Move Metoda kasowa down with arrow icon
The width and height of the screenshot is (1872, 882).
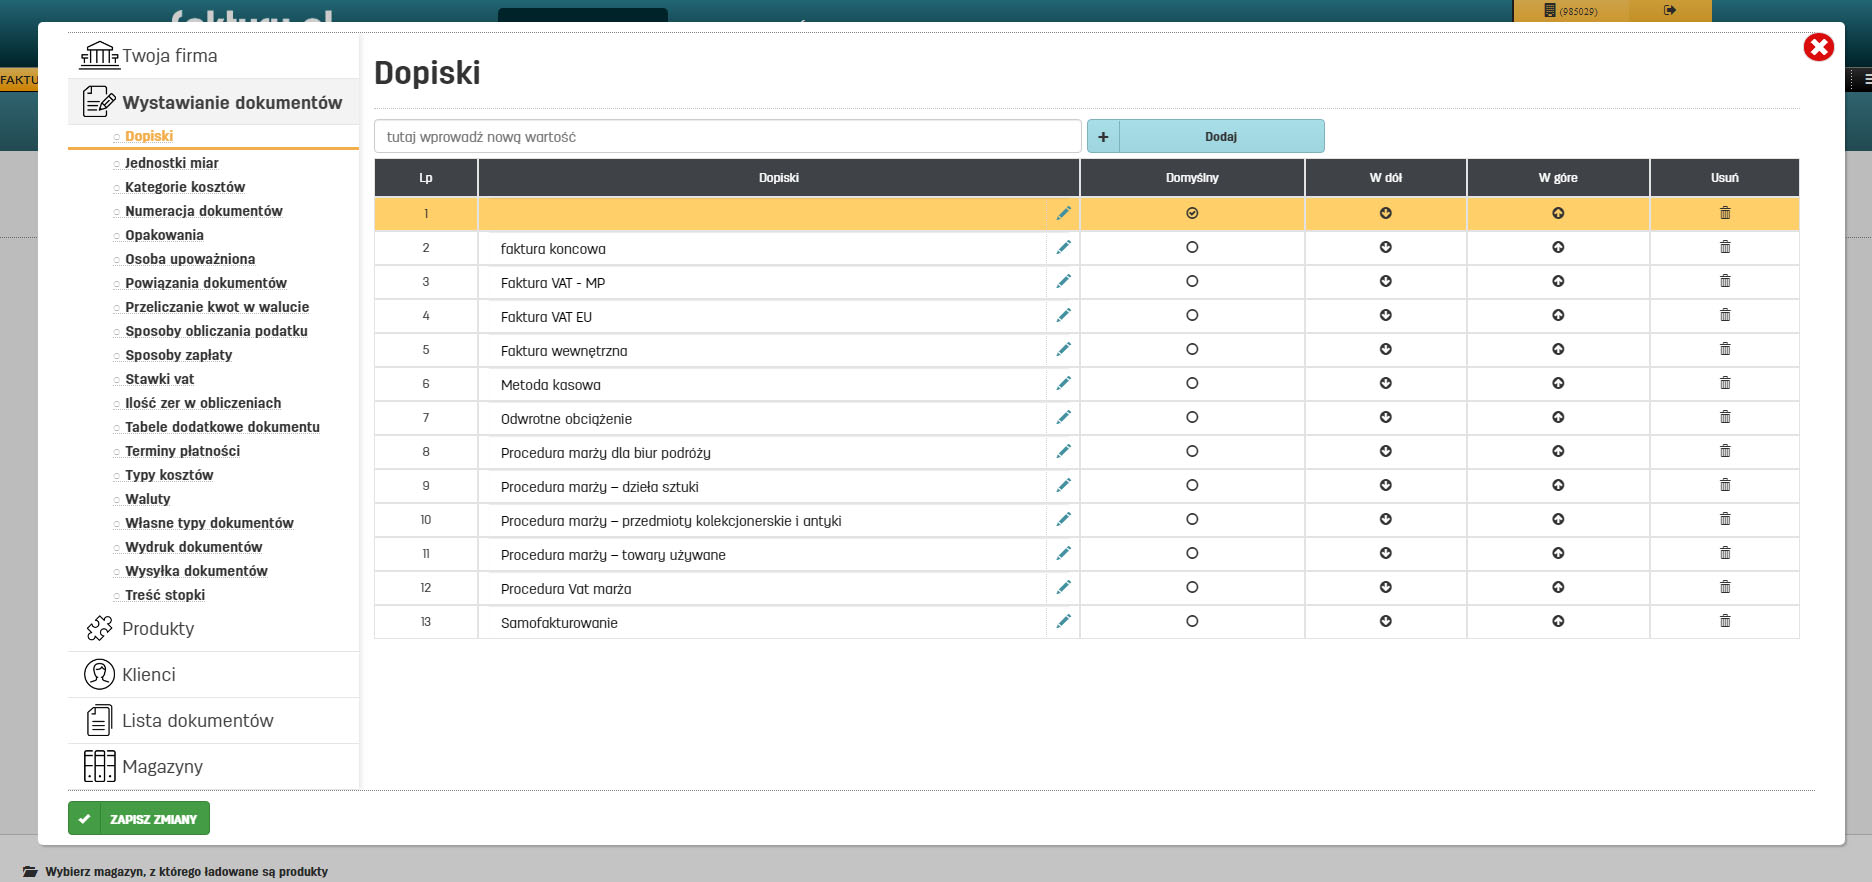(1385, 383)
